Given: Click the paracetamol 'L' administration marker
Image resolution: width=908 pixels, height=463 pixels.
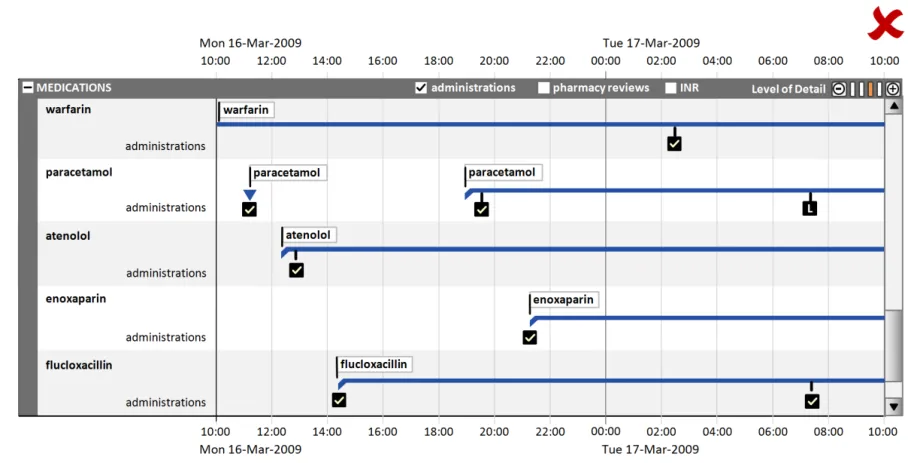Looking at the screenshot, I should (810, 208).
